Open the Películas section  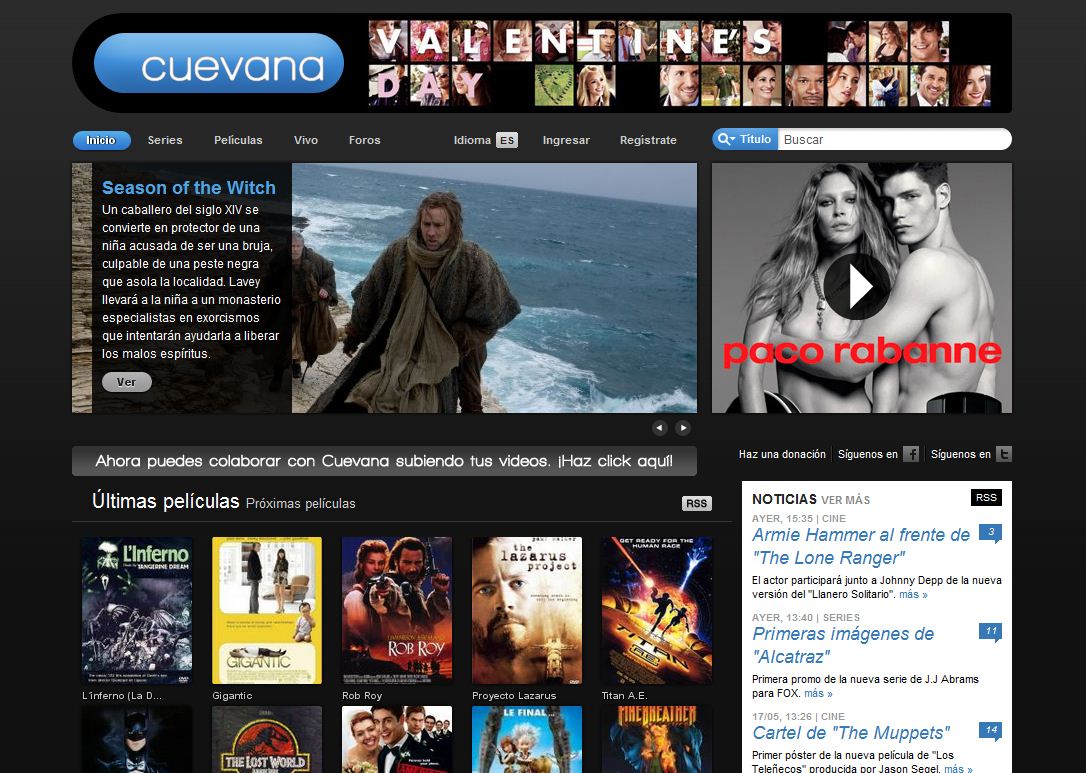pos(238,140)
